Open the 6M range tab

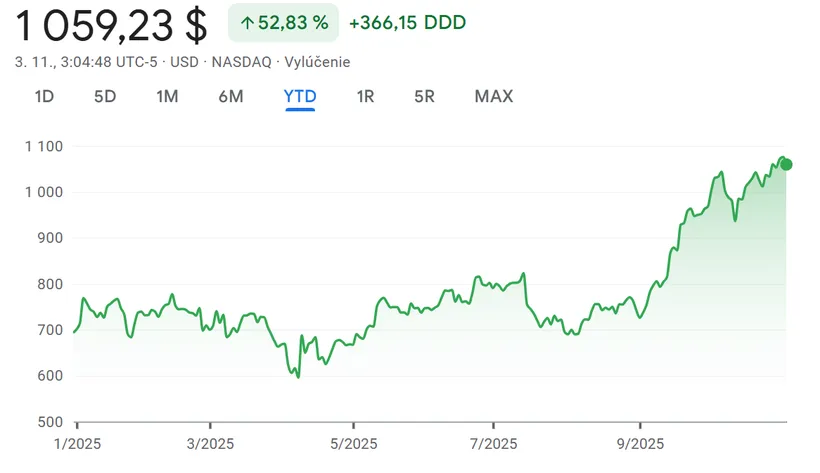231,96
